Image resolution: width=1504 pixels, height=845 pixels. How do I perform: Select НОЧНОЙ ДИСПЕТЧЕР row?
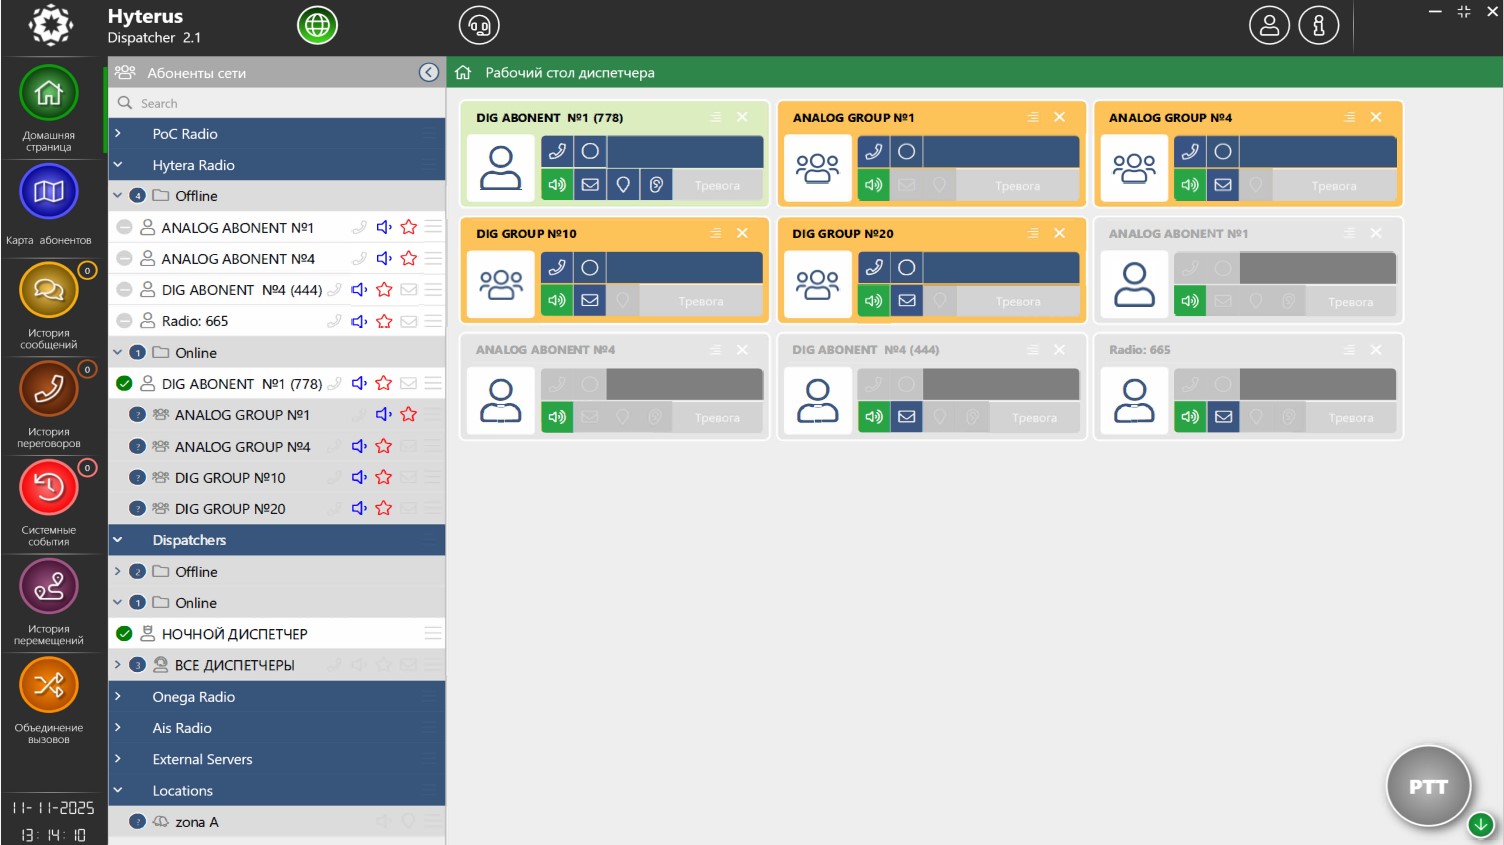tap(277, 633)
